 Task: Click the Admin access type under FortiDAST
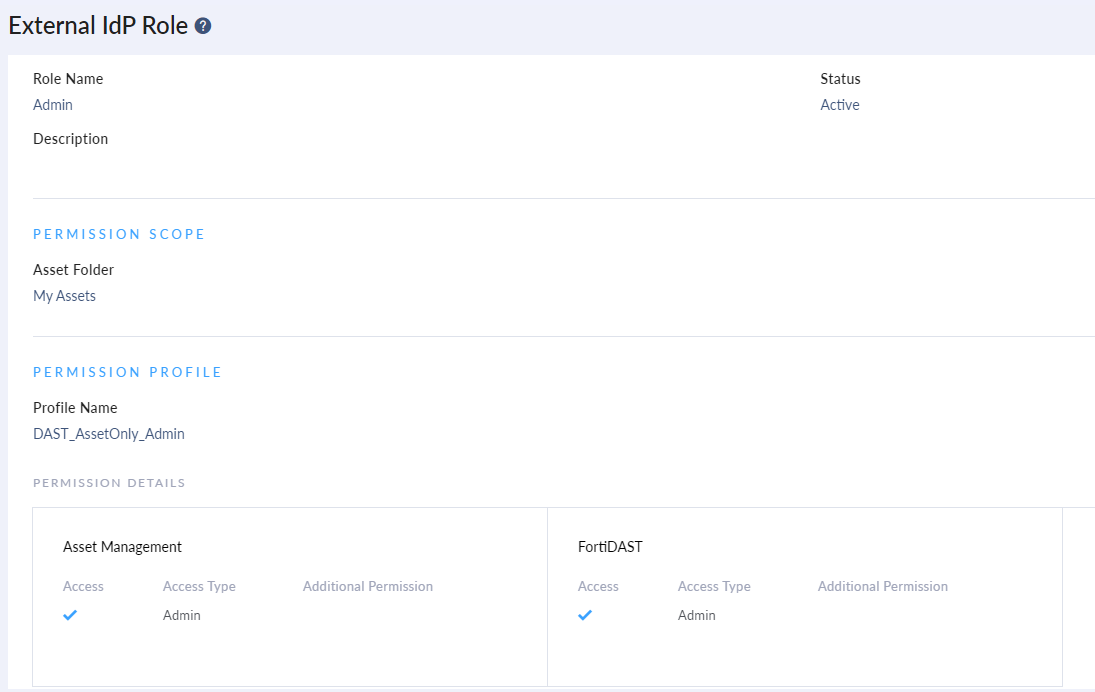[697, 615]
